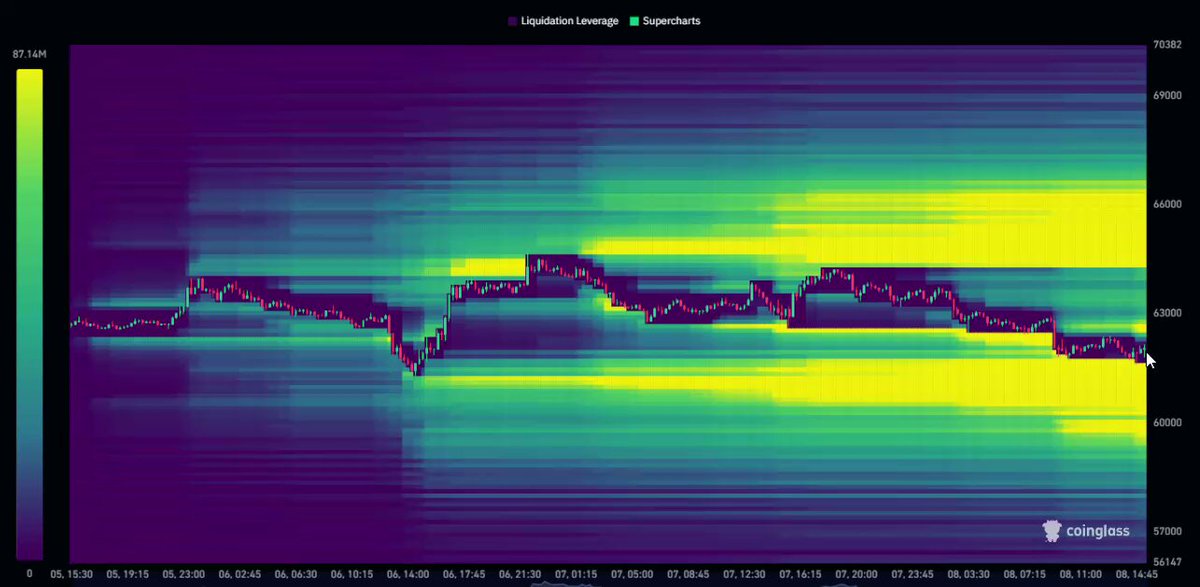This screenshot has height=587, width=1200.
Task: Click the "06, 10:15" time label
Action: coord(353,575)
